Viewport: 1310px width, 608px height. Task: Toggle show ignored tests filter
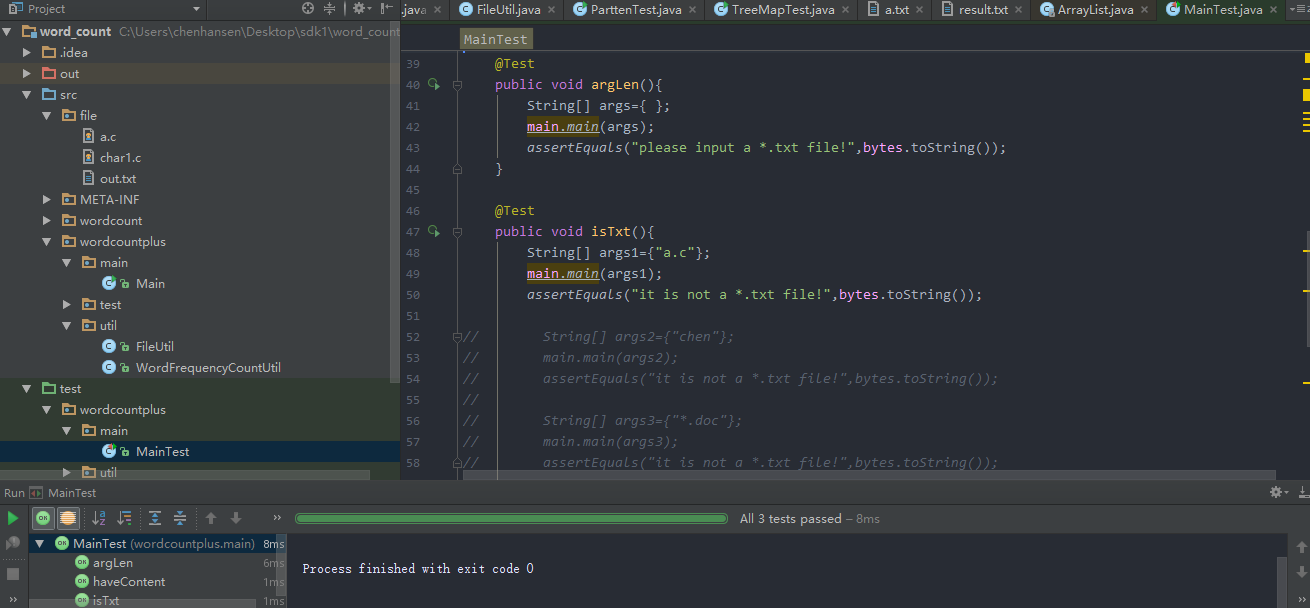pos(67,518)
